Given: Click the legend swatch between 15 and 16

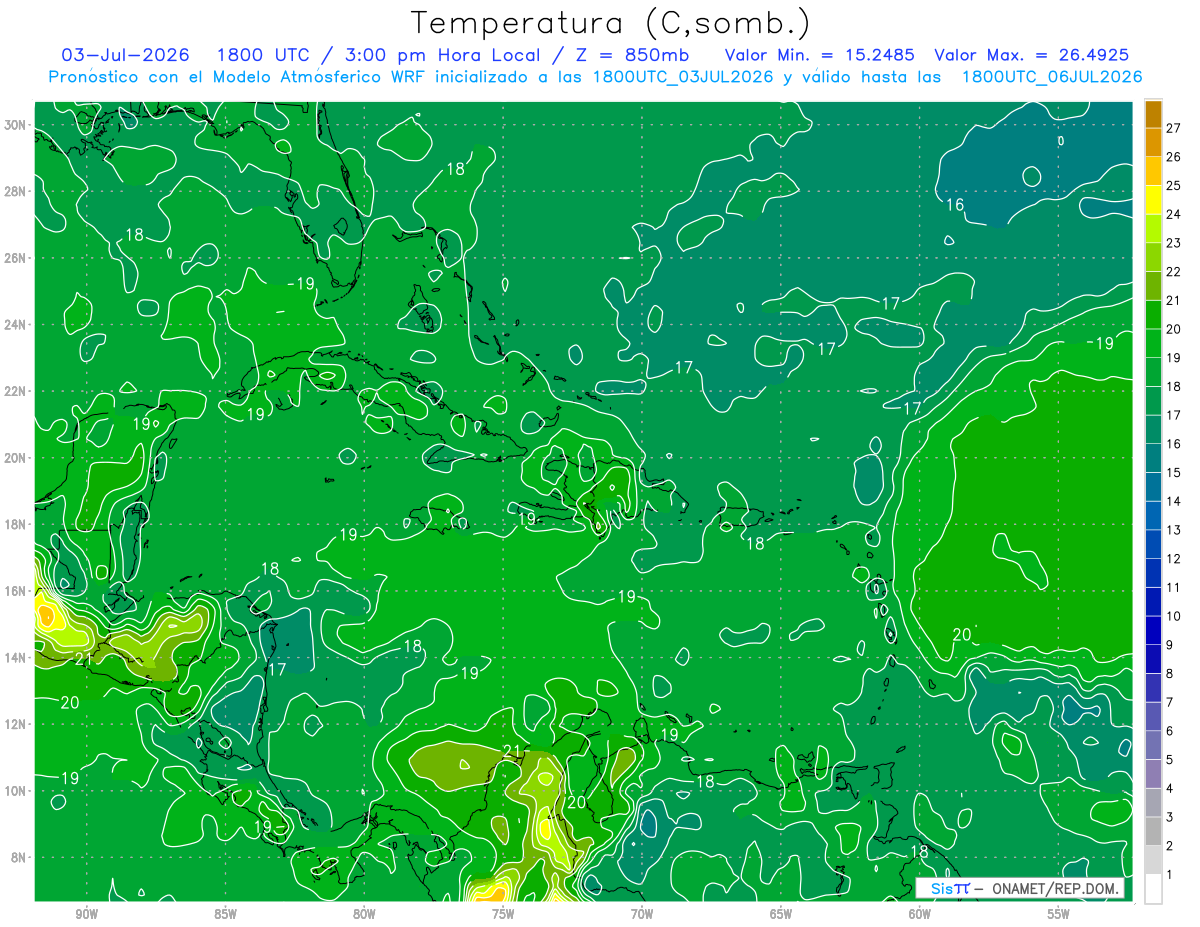Looking at the screenshot, I should (1153, 458).
